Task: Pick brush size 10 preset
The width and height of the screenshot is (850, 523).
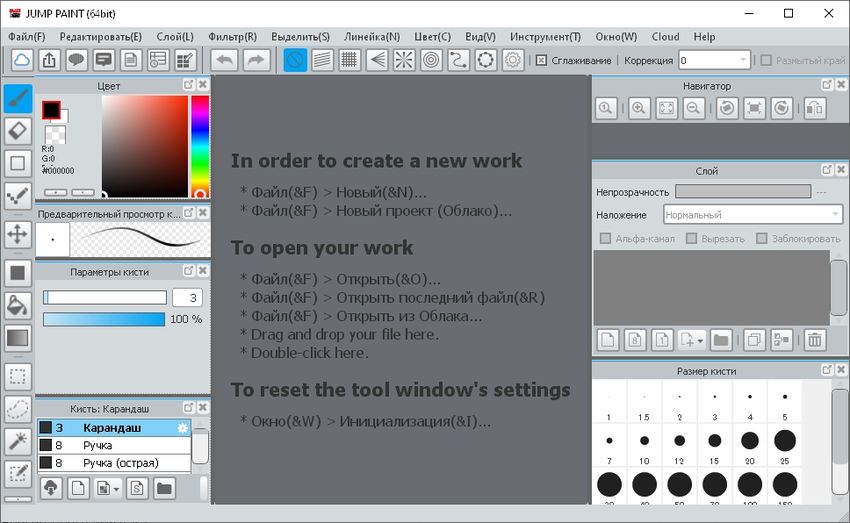Action: point(644,447)
